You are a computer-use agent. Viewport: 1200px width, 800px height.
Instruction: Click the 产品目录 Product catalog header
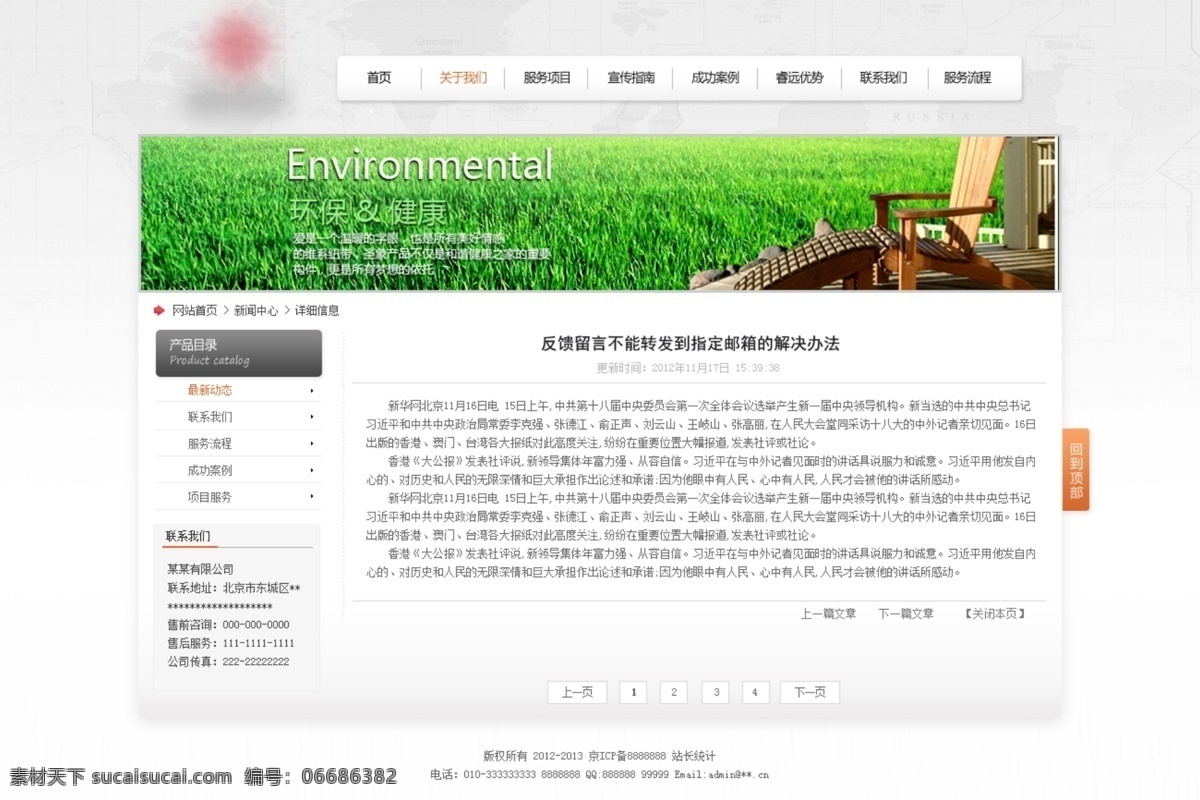239,353
